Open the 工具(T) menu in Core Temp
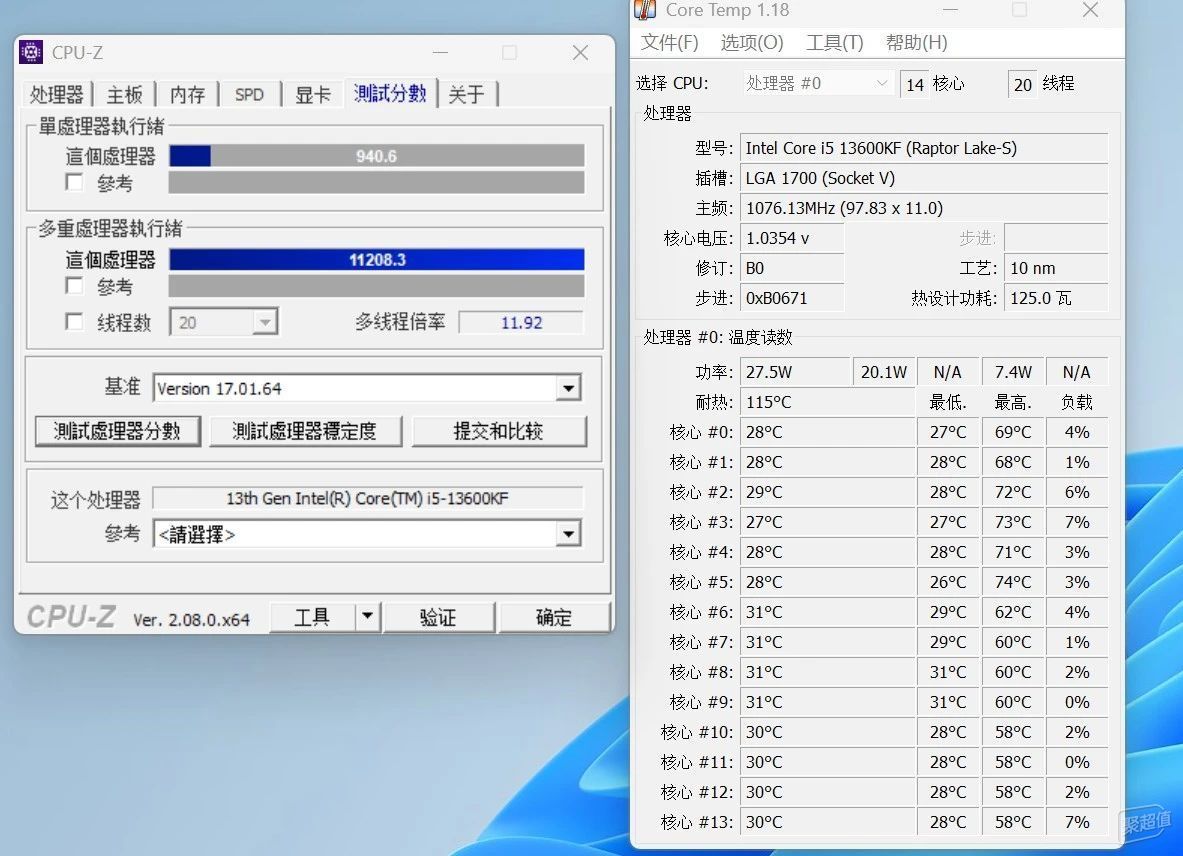1183x856 pixels. click(x=834, y=42)
